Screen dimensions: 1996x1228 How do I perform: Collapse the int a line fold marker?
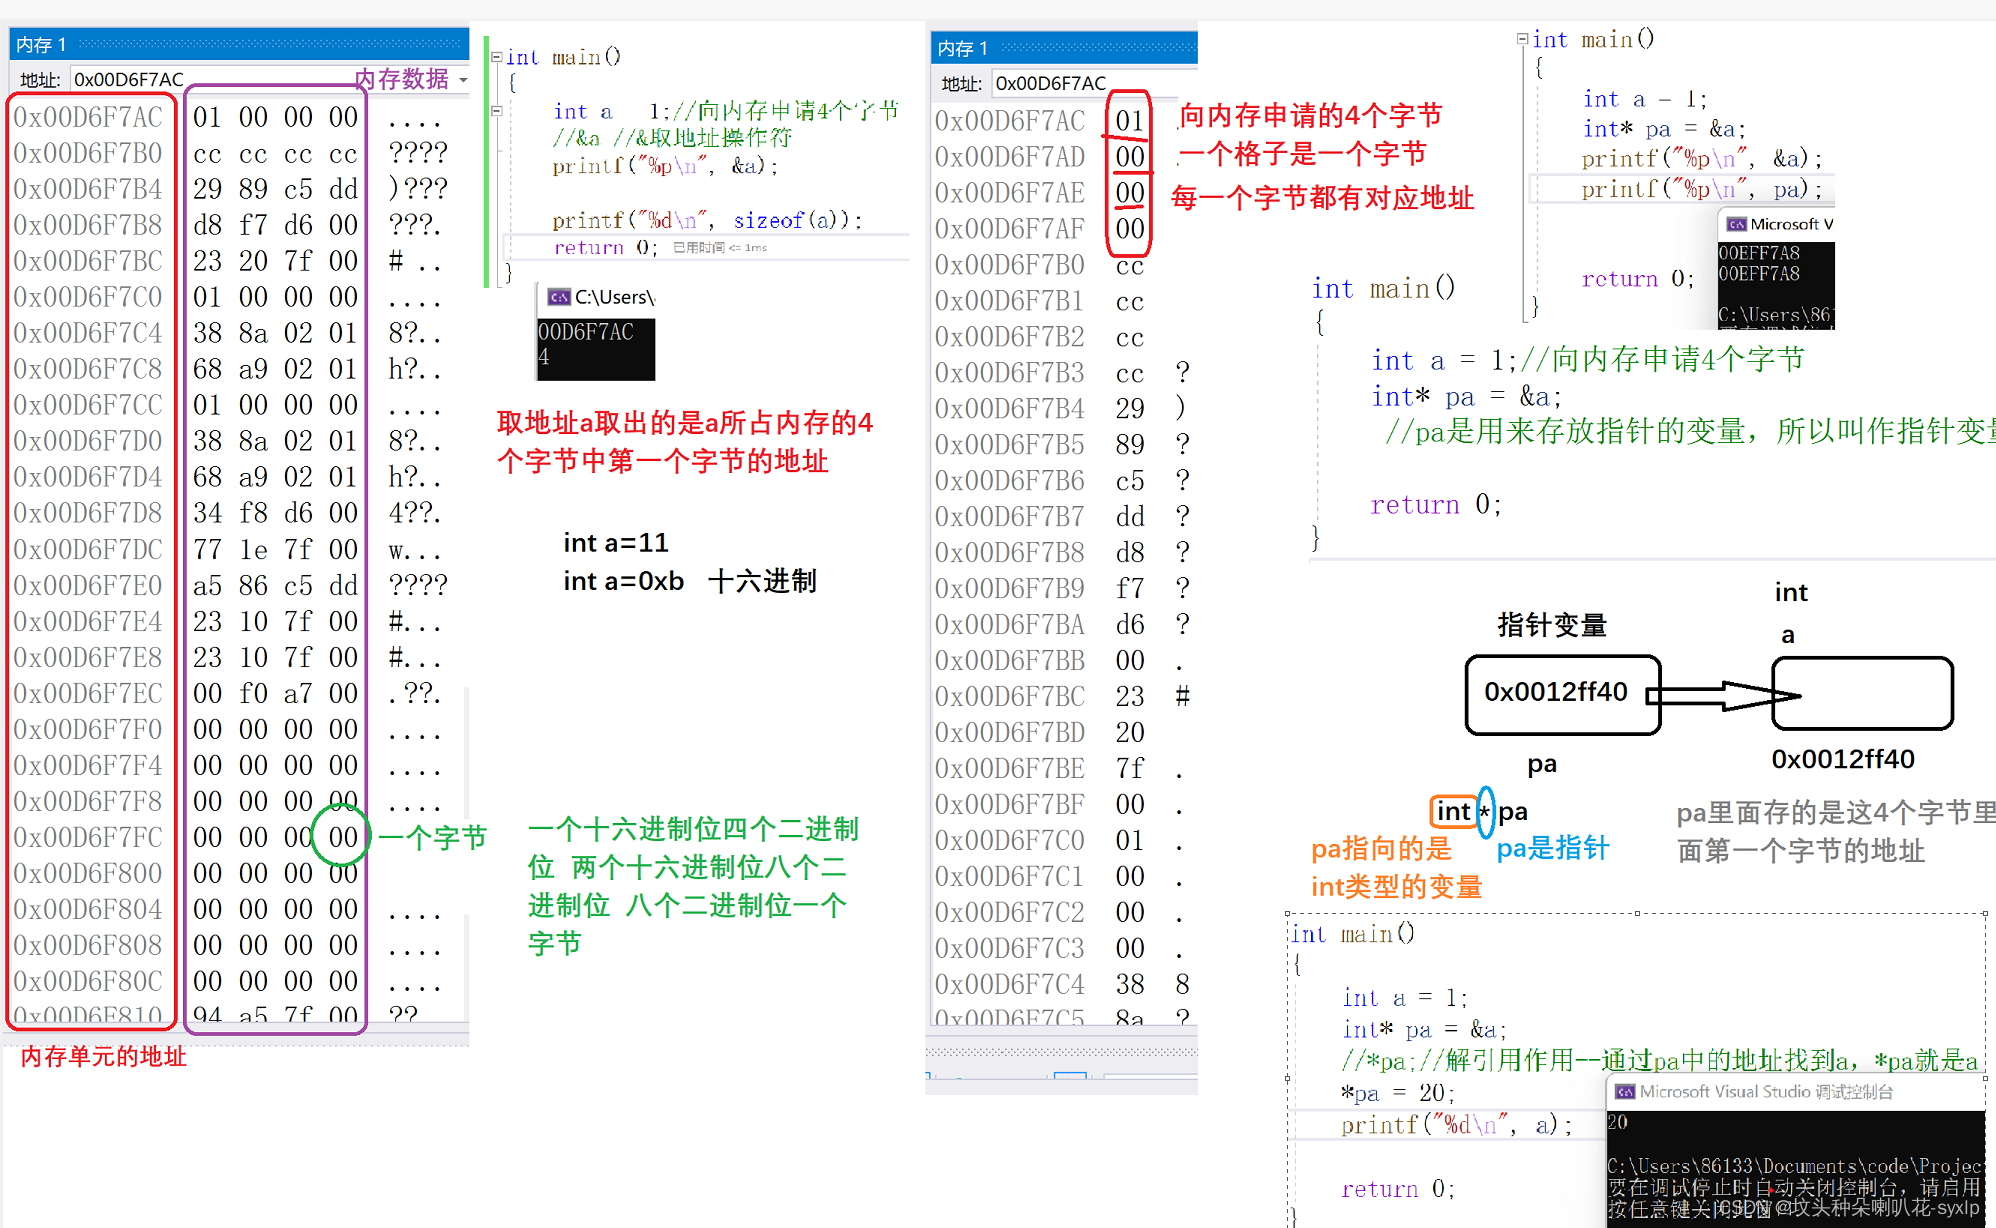click(496, 111)
